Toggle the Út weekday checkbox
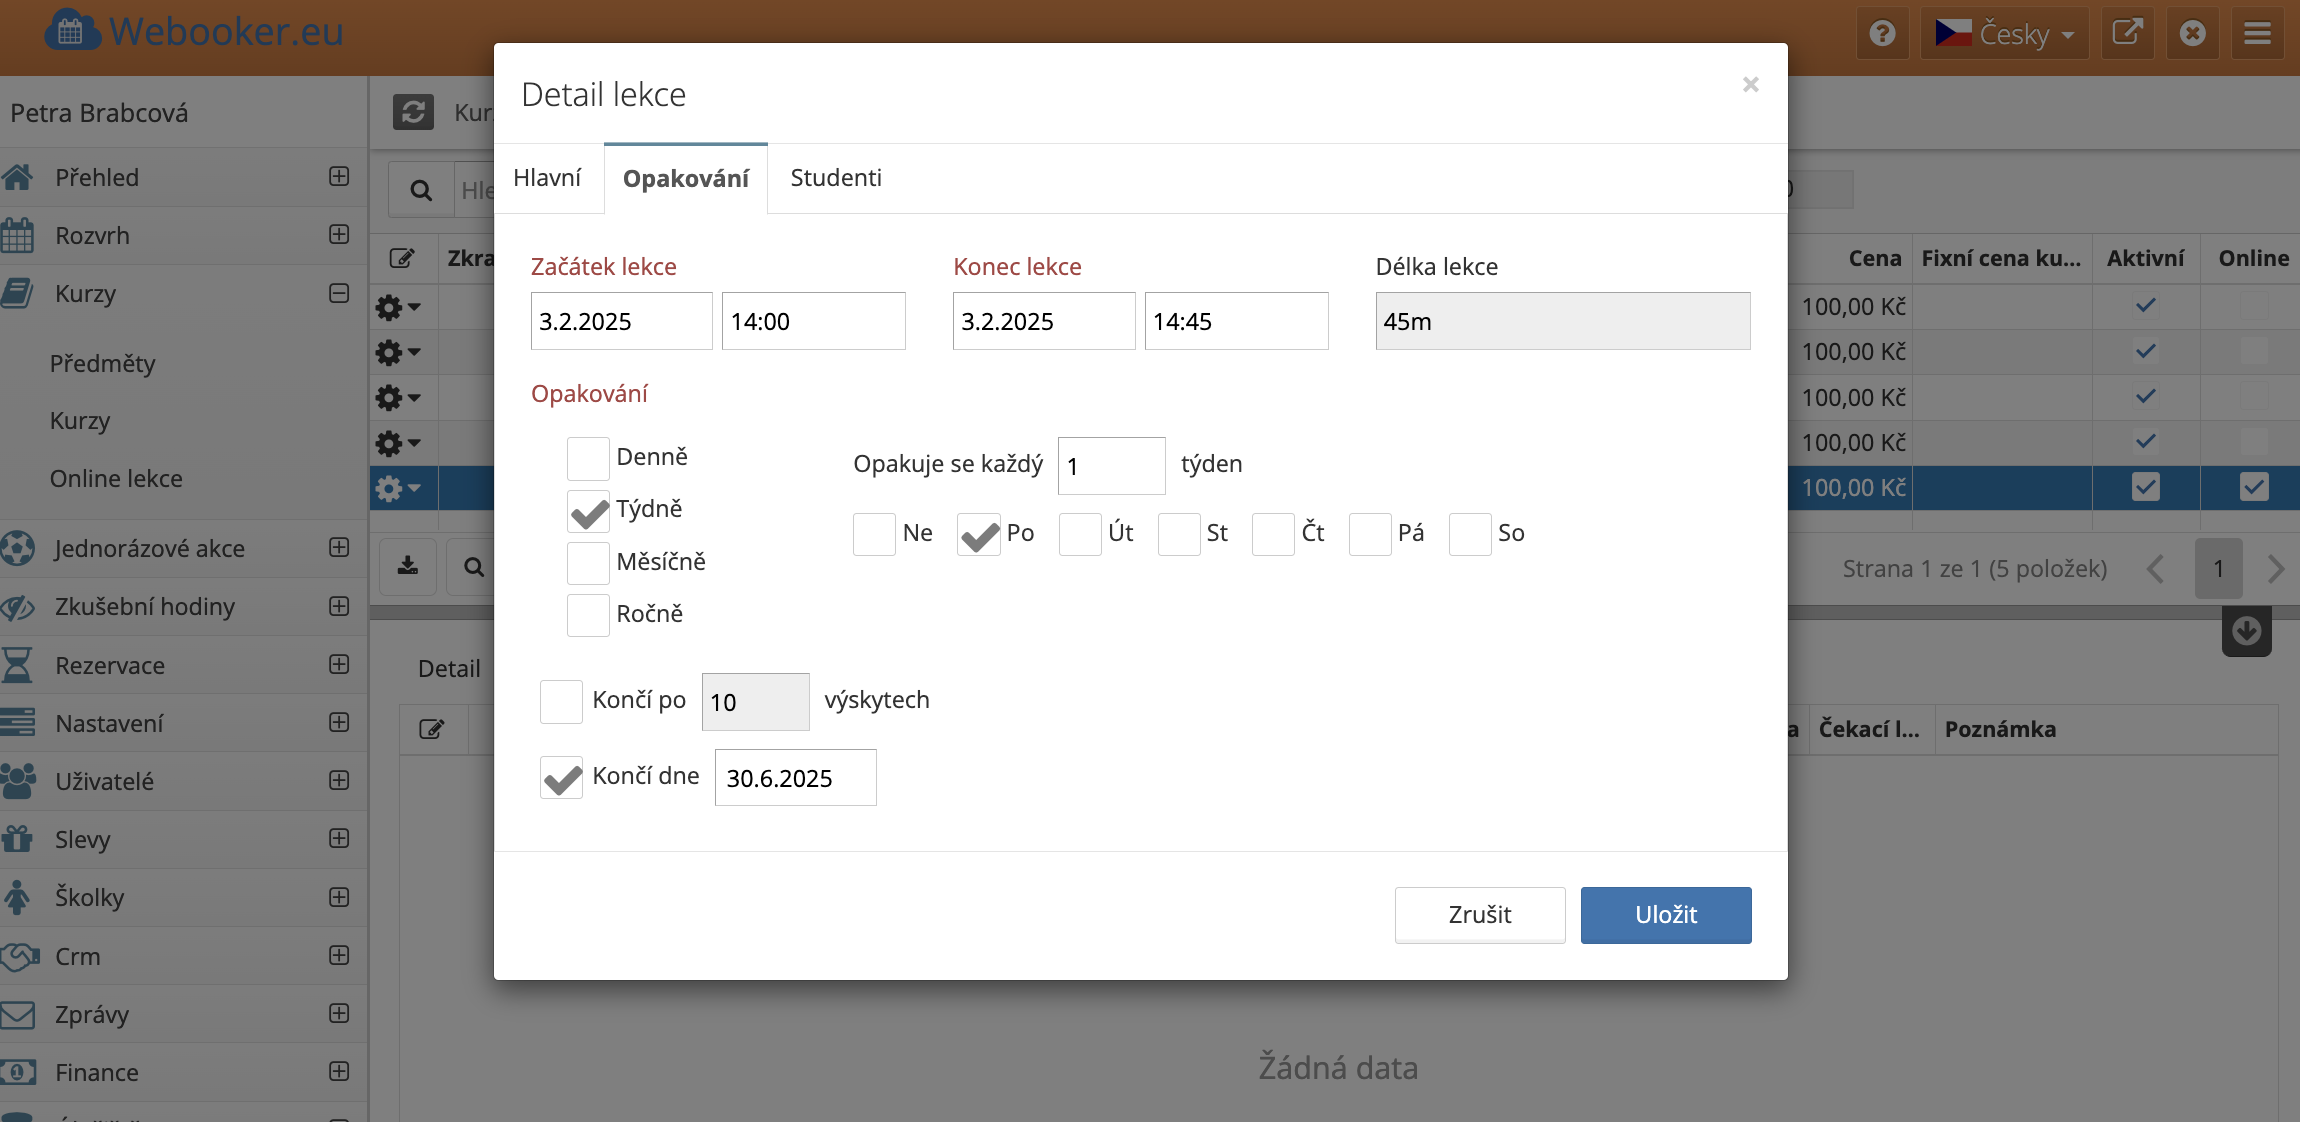The image size is (2300, 1122). click(1080, 534)
